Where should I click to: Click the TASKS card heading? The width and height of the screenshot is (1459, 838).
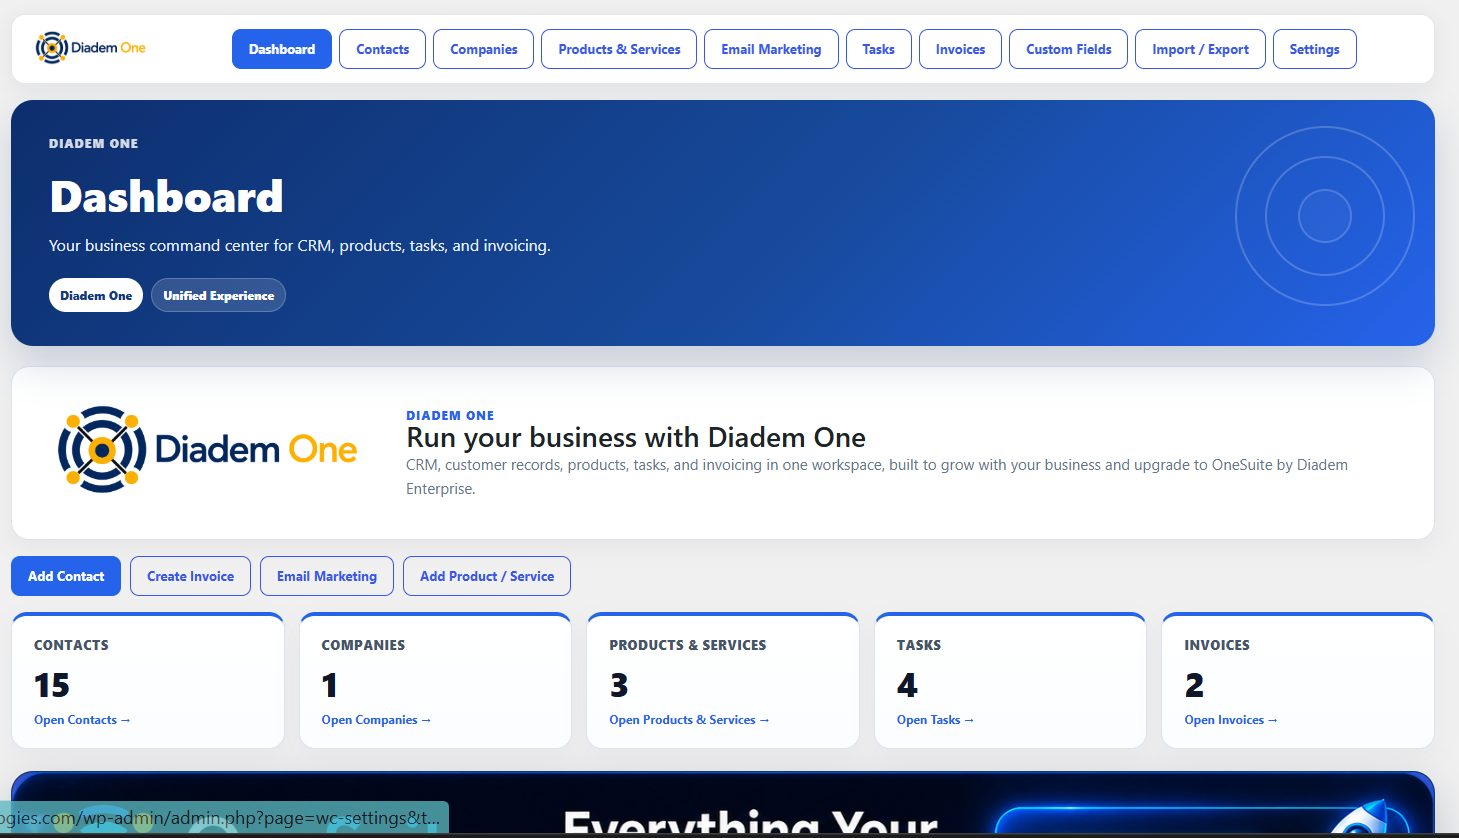point(919,645)
